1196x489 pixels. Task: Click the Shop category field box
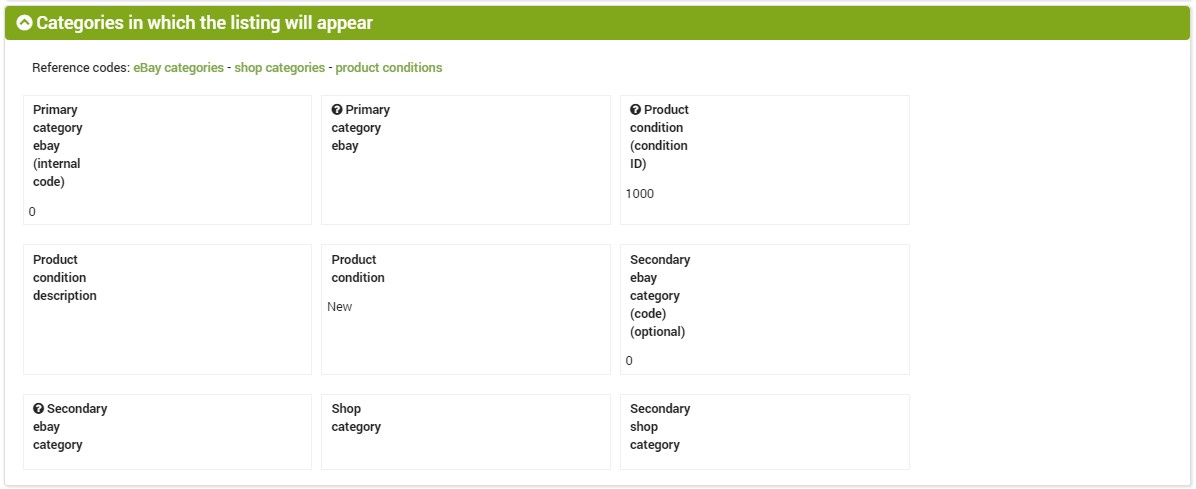click(465, 431)
